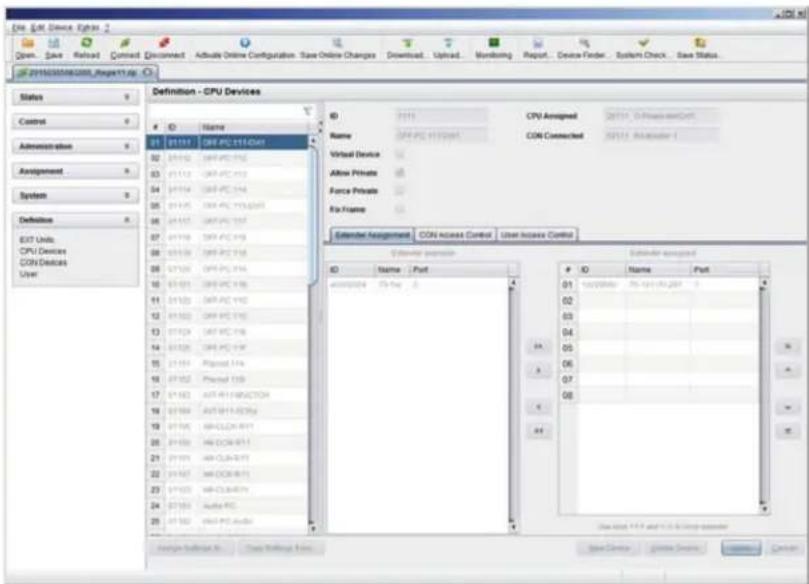Click the Name input field
This screenshot has width=809, height=584.
pos(441,136)
